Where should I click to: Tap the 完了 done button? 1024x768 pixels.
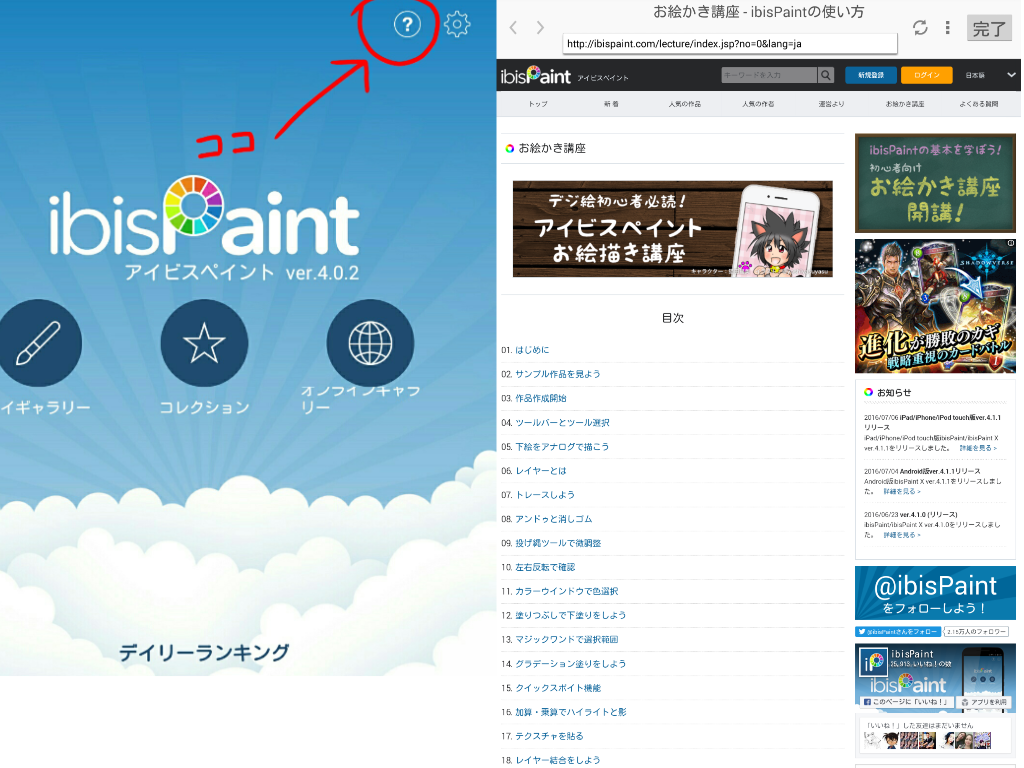click(x=989, y=28)
